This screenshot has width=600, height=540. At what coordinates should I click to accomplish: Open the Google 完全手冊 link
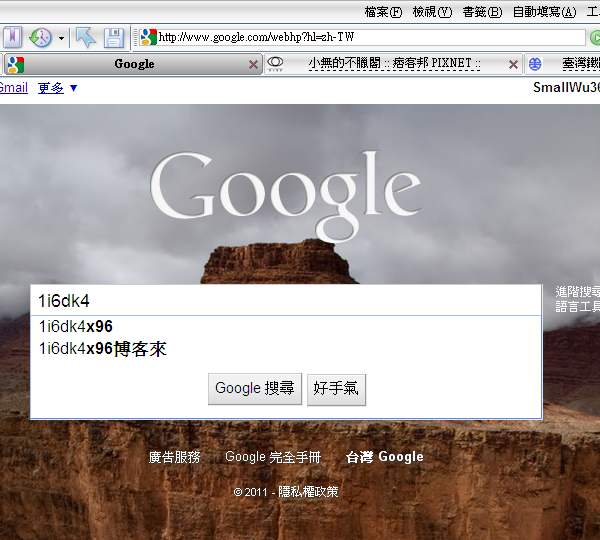[x=273, y=457]
